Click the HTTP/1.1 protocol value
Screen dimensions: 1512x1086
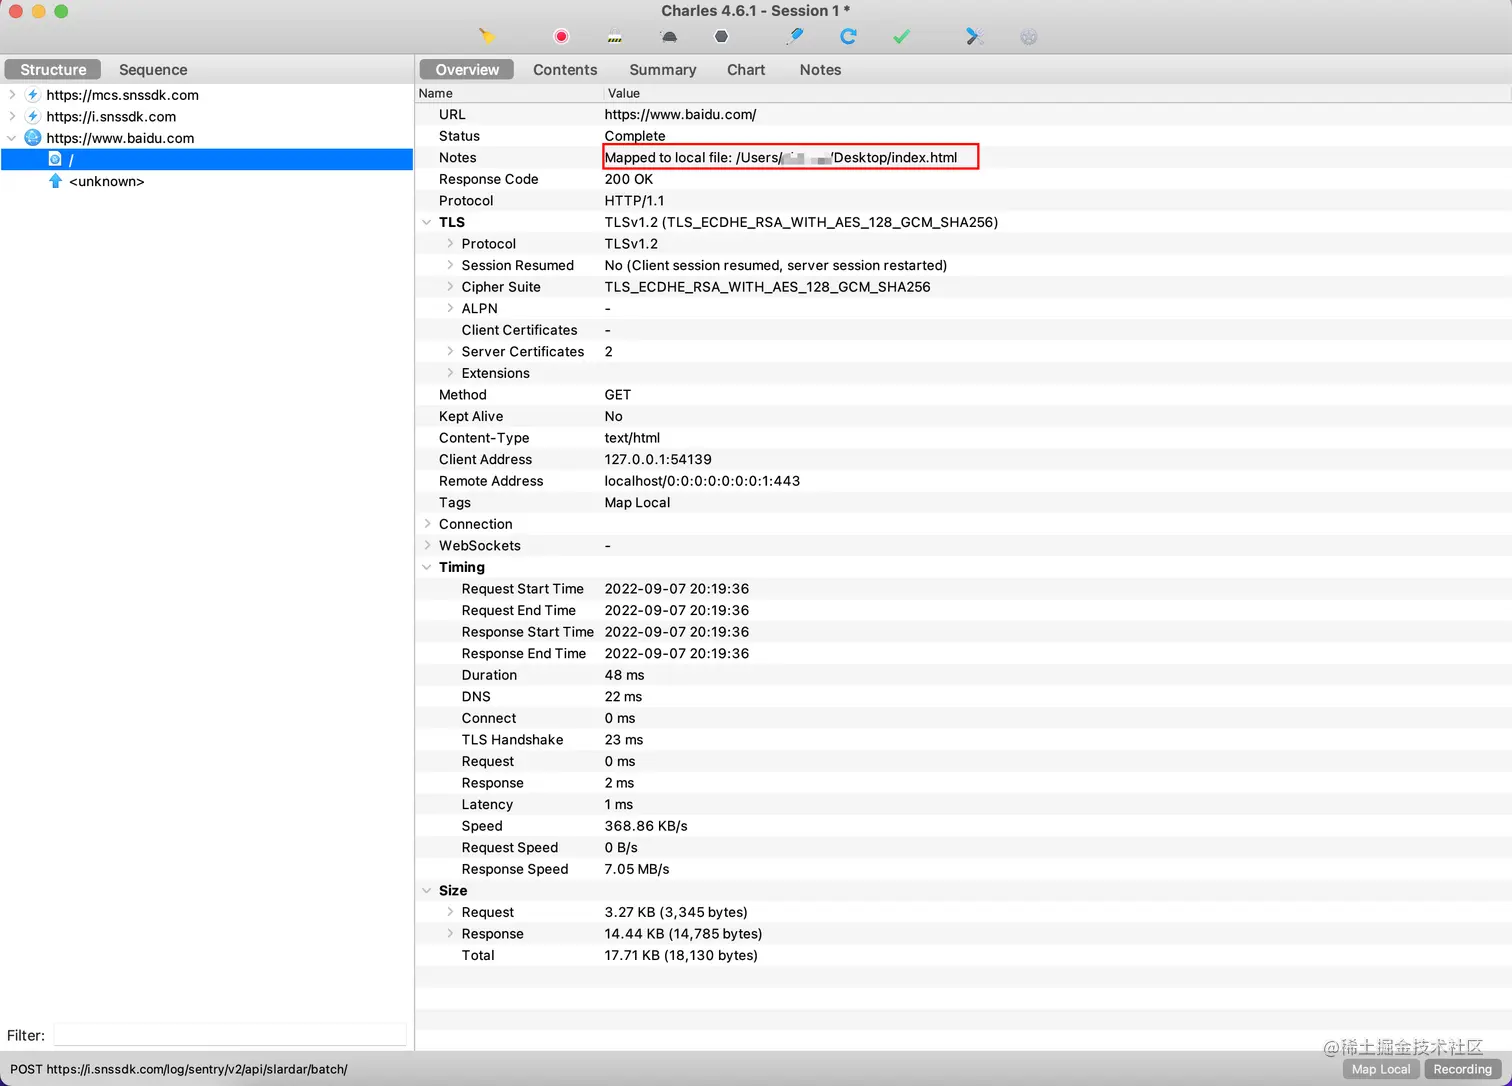coord(634,200)
